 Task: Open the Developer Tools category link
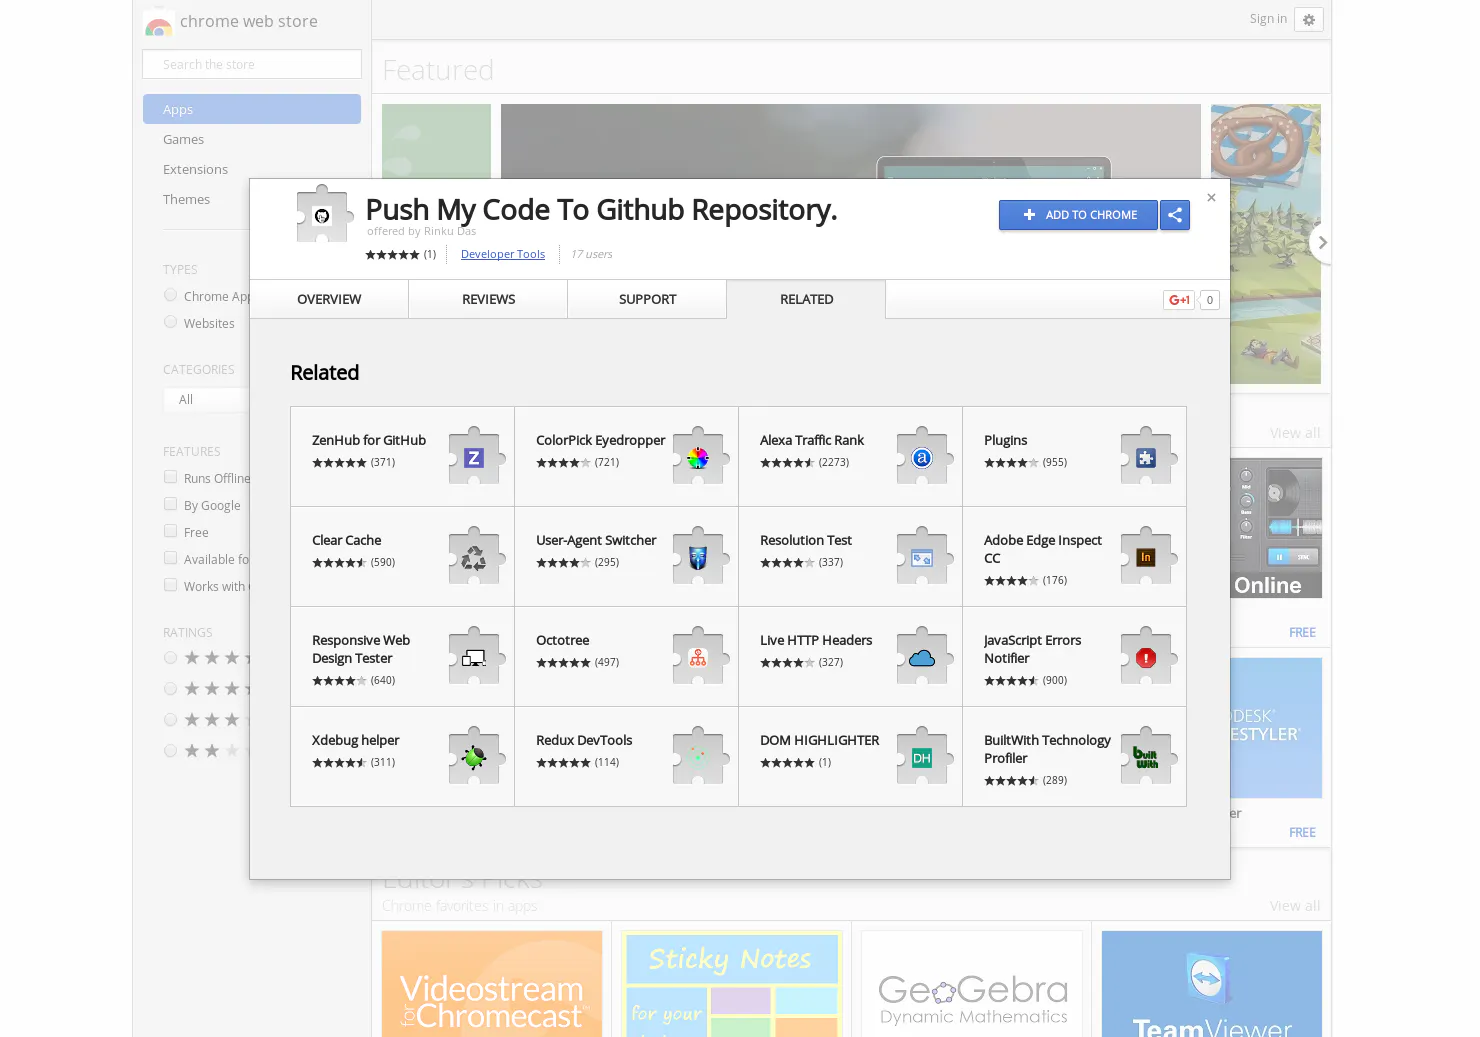pos(503,254)
